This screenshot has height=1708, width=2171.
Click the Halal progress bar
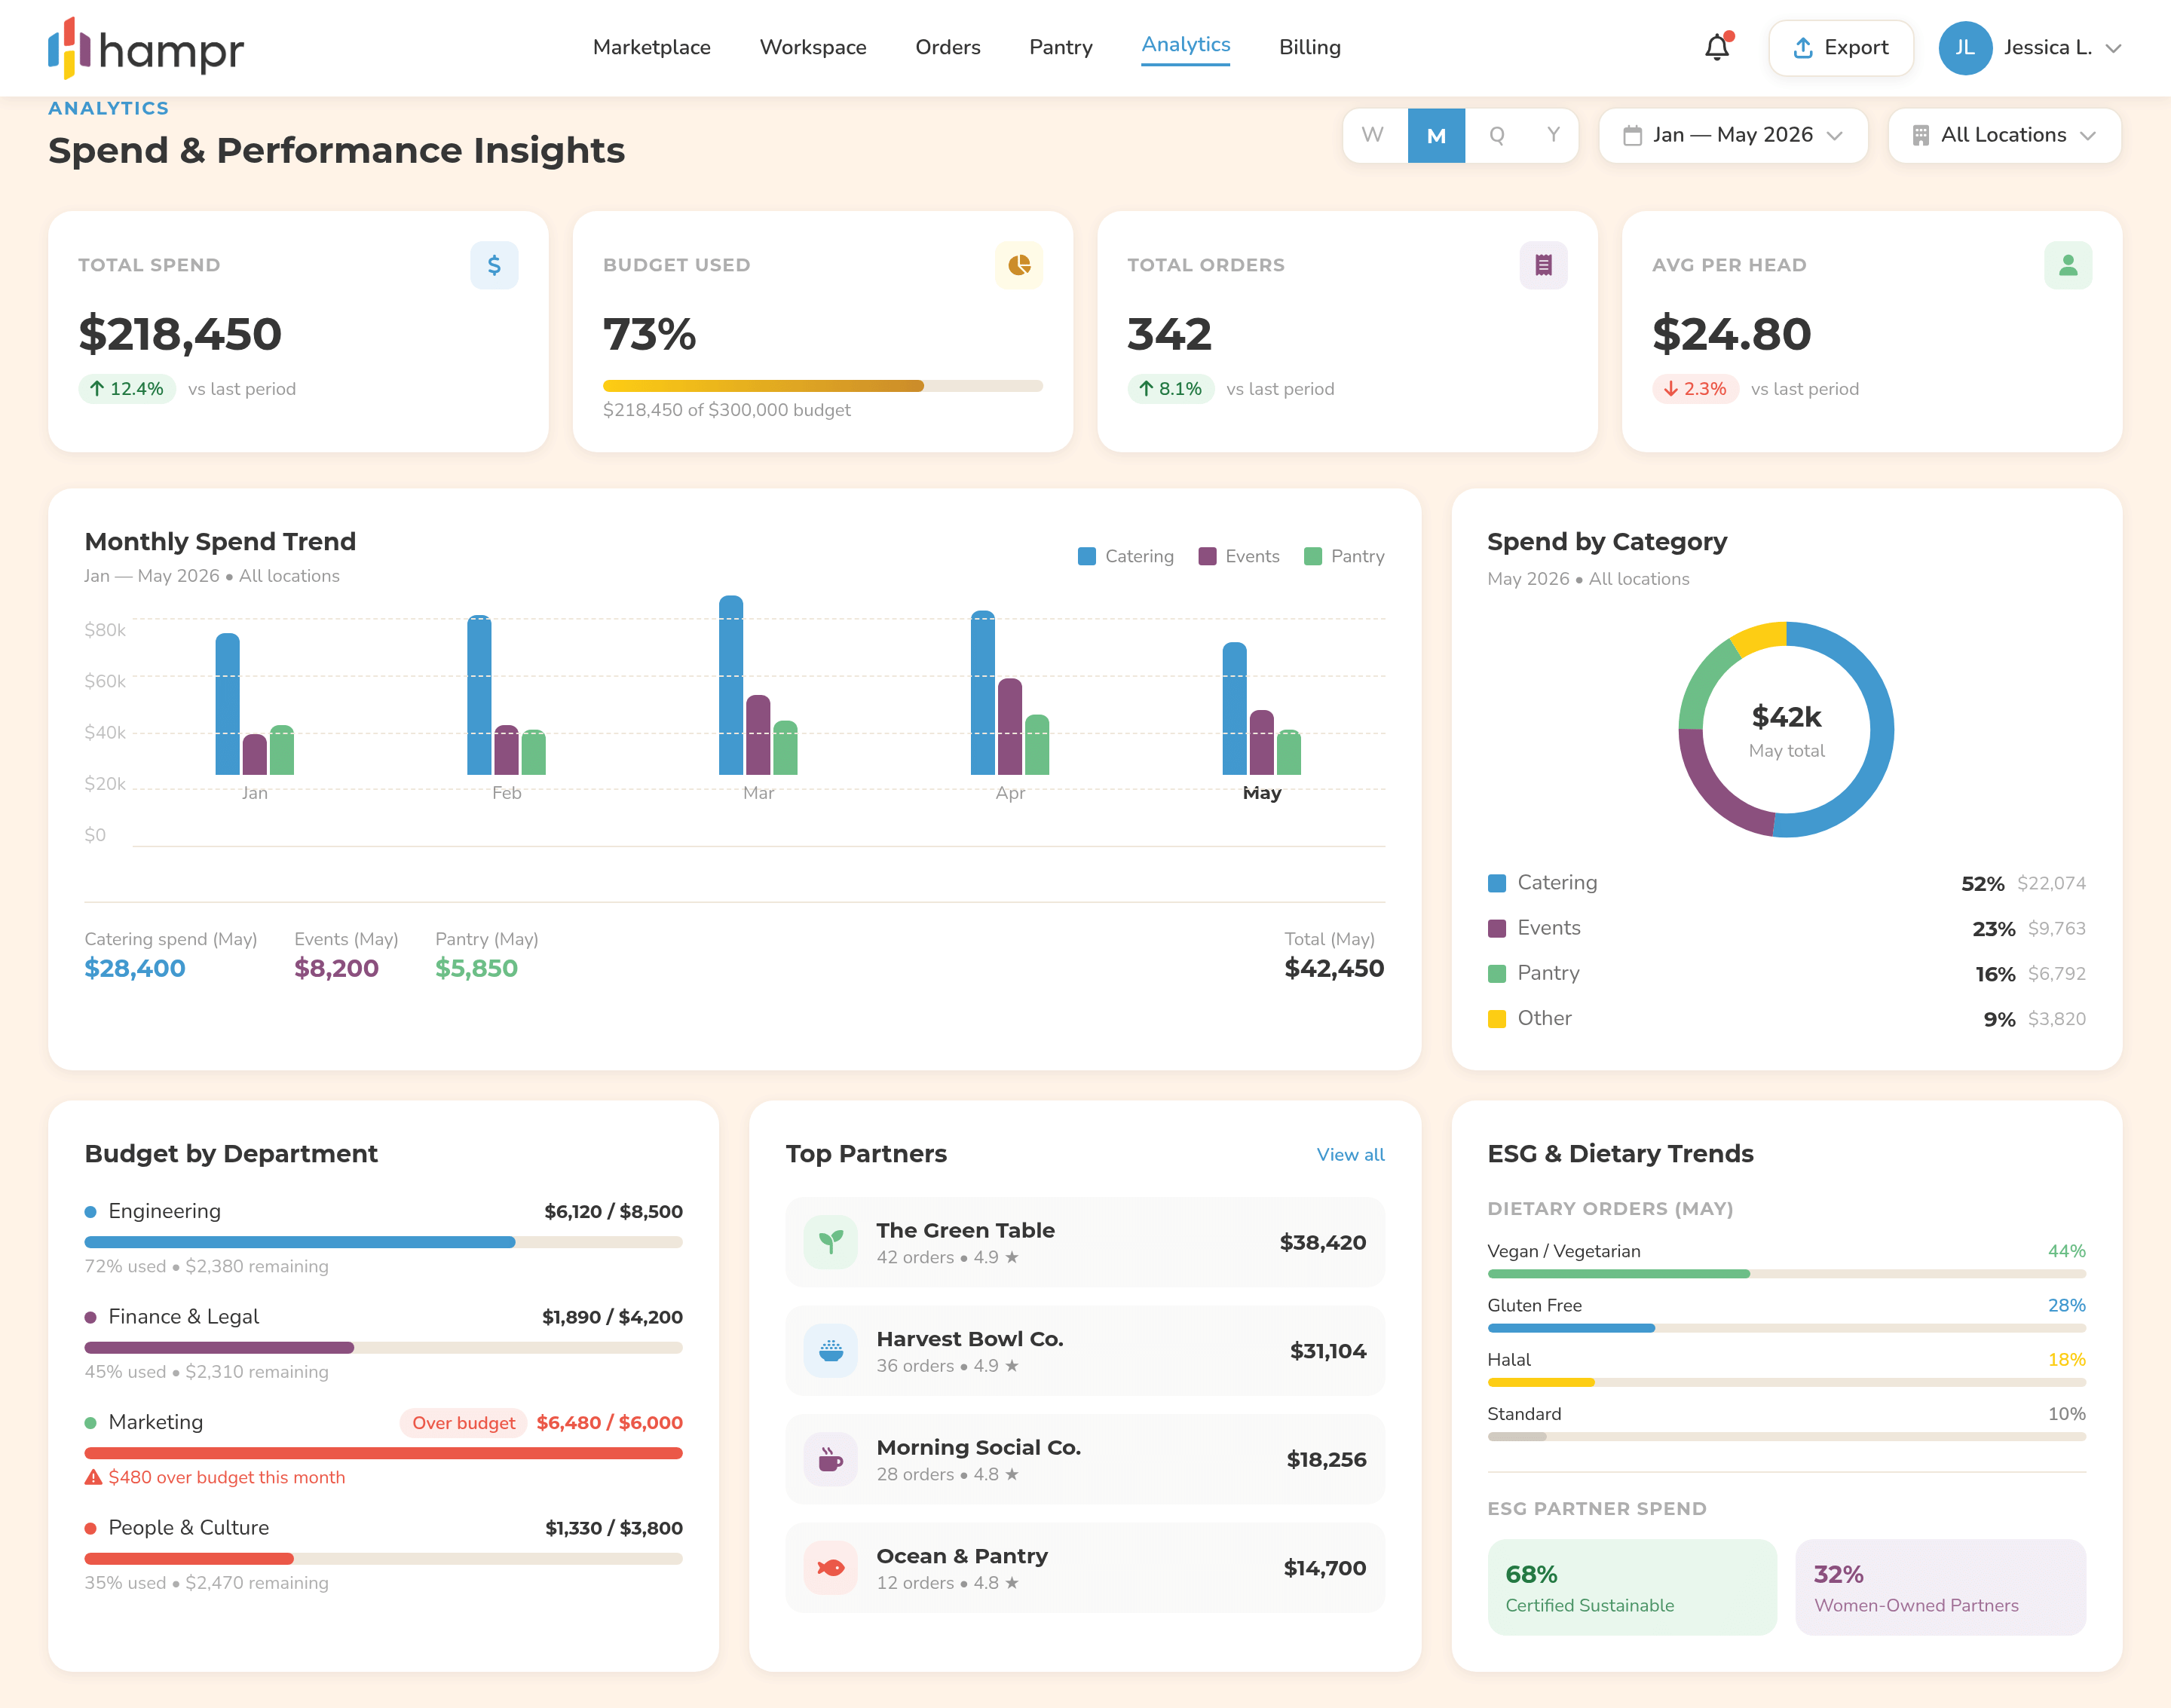point(1786,1382)
